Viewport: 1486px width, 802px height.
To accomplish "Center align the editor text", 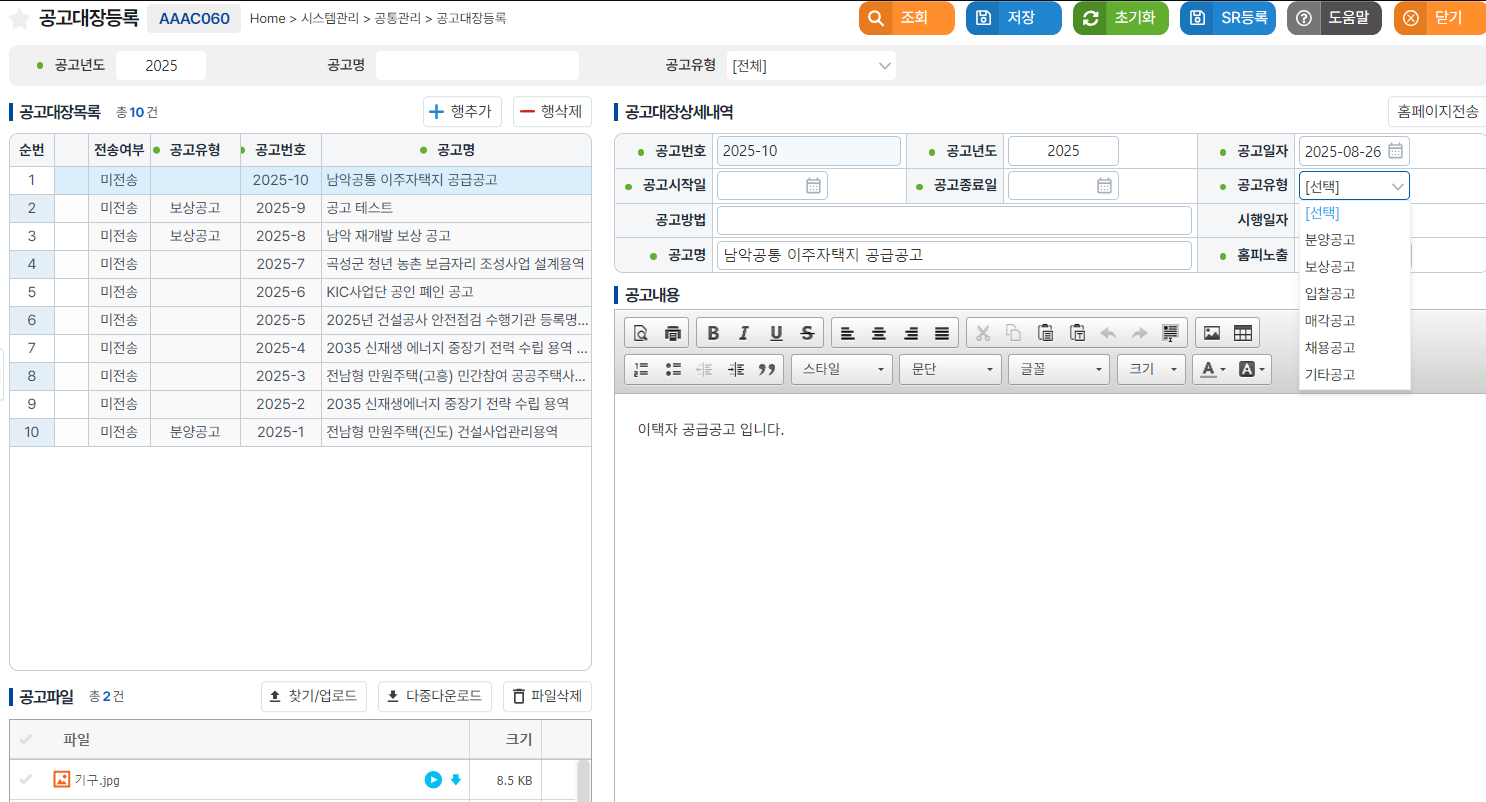I will click(879, 333).
